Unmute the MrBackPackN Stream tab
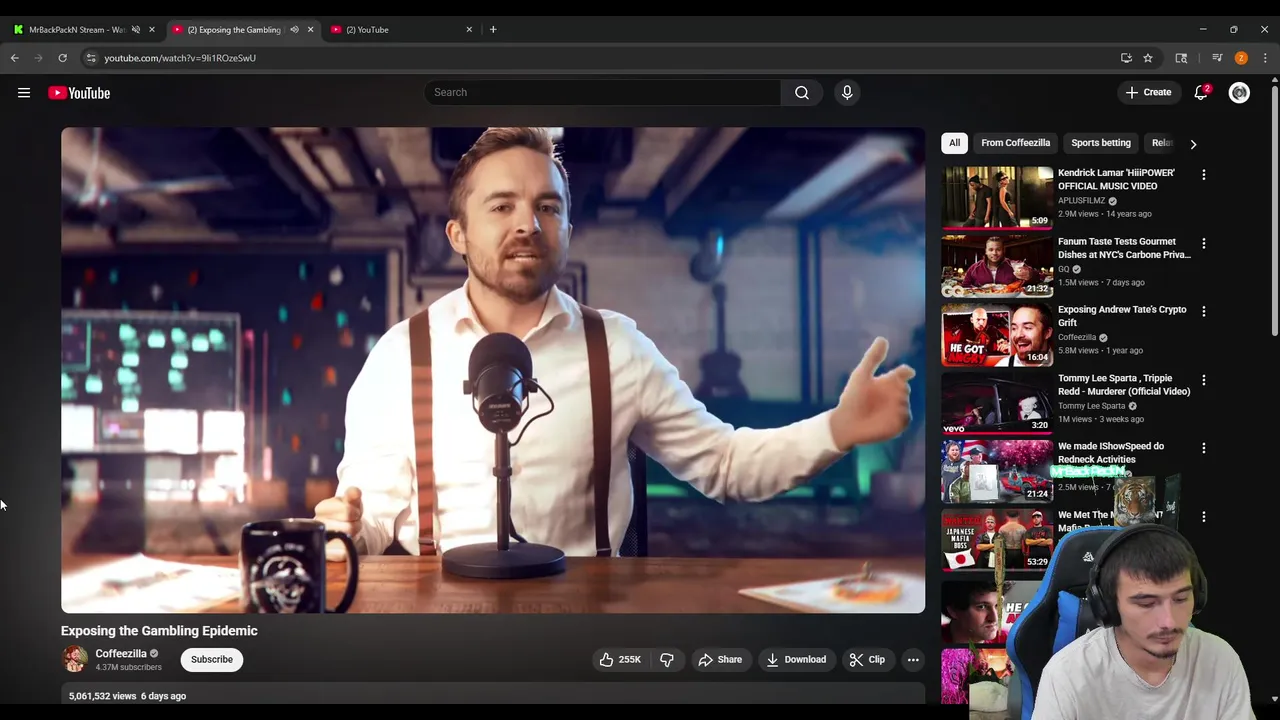1280x720 pixels. 136,30
